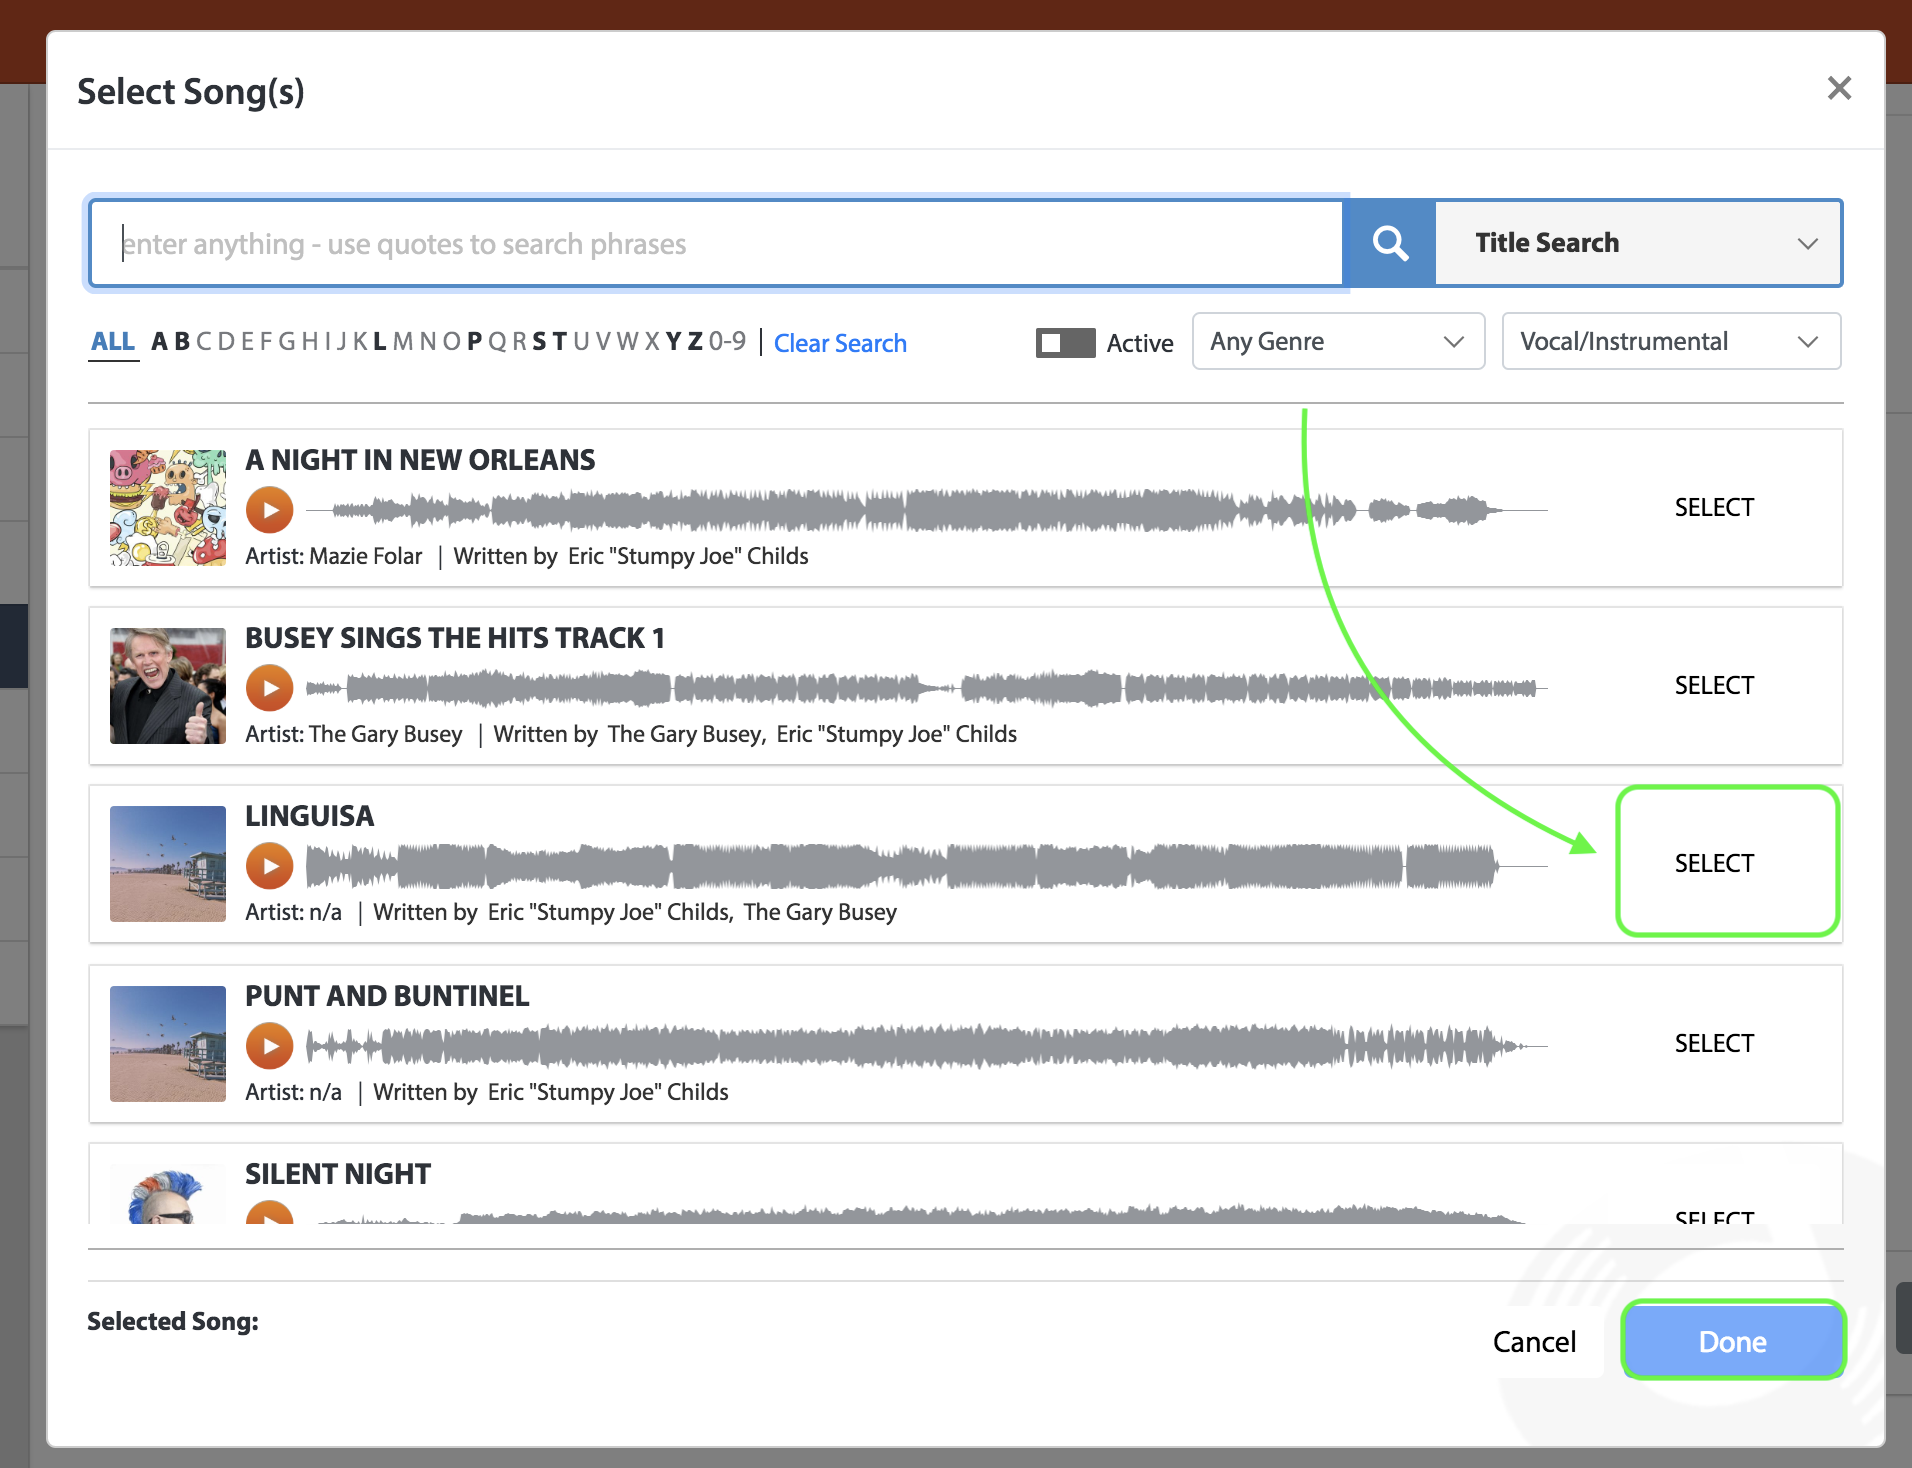
Task: Click the Done button
Action: pyautogui.click(x=1733, y=1341)
